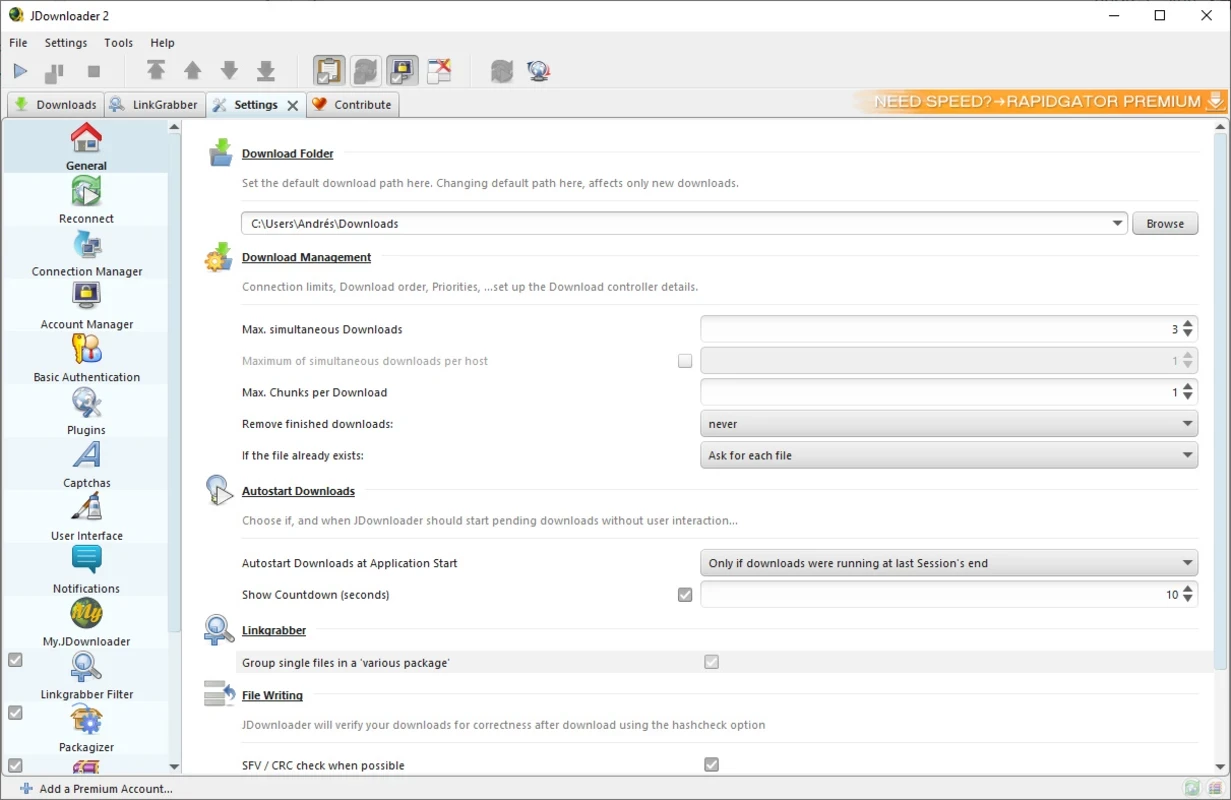Switch to the Contribute tab
Screen dimensions: 1231x800
point(352,104)
